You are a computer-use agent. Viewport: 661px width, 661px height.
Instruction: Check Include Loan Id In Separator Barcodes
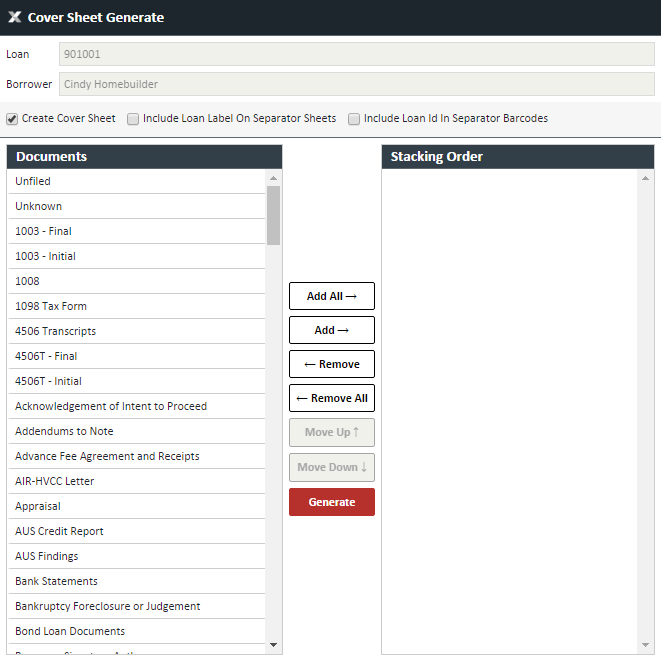click(x=354, y=119)
